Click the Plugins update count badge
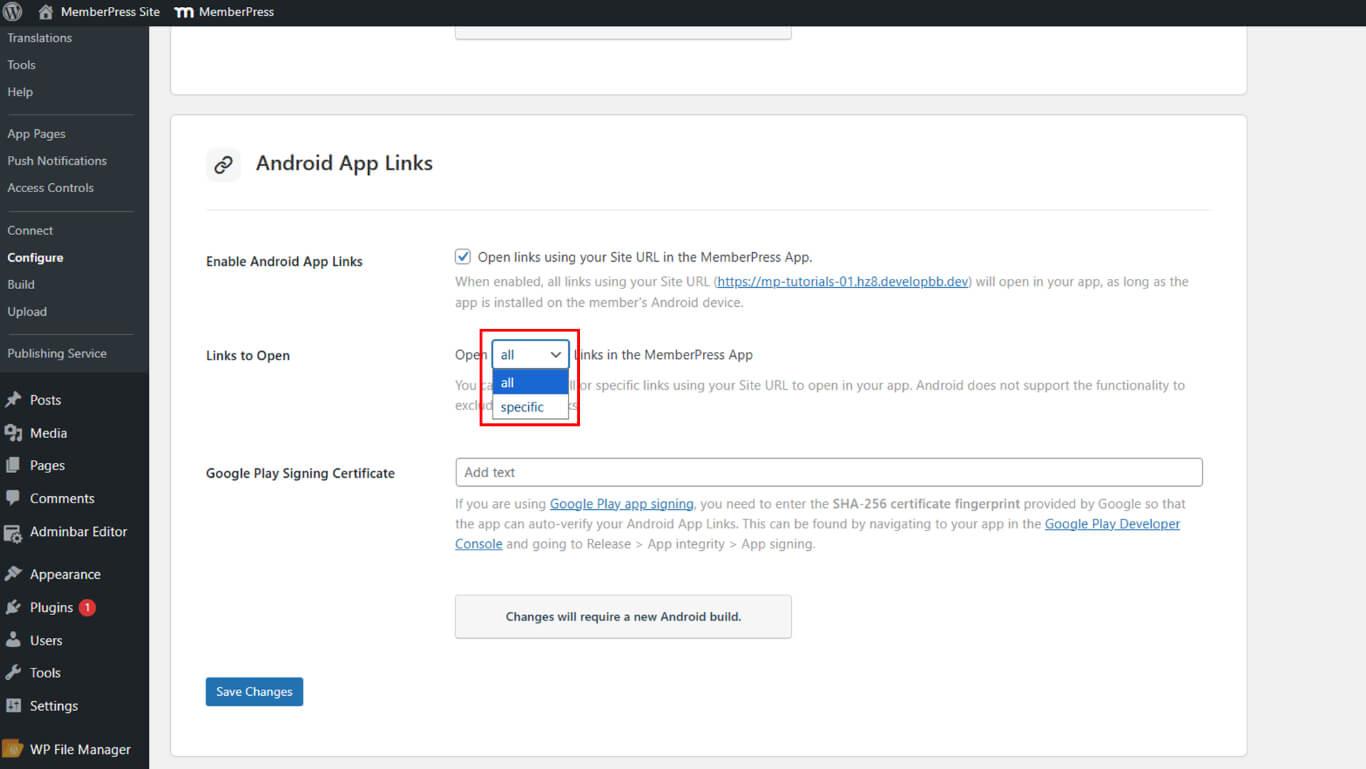This screenshot has height=769, width=1366. coord(86,606)
